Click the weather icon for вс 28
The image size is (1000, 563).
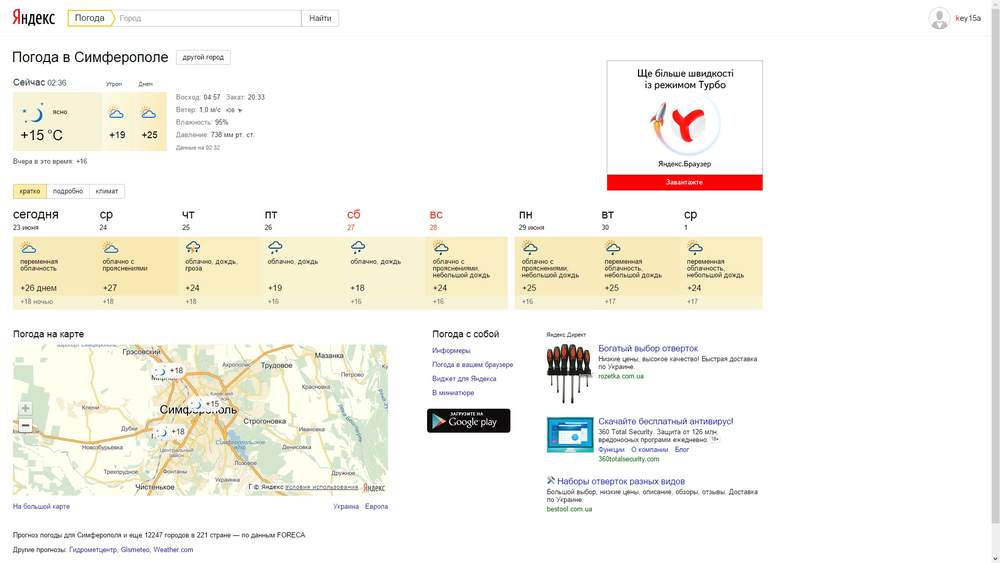tap(441, 247)
